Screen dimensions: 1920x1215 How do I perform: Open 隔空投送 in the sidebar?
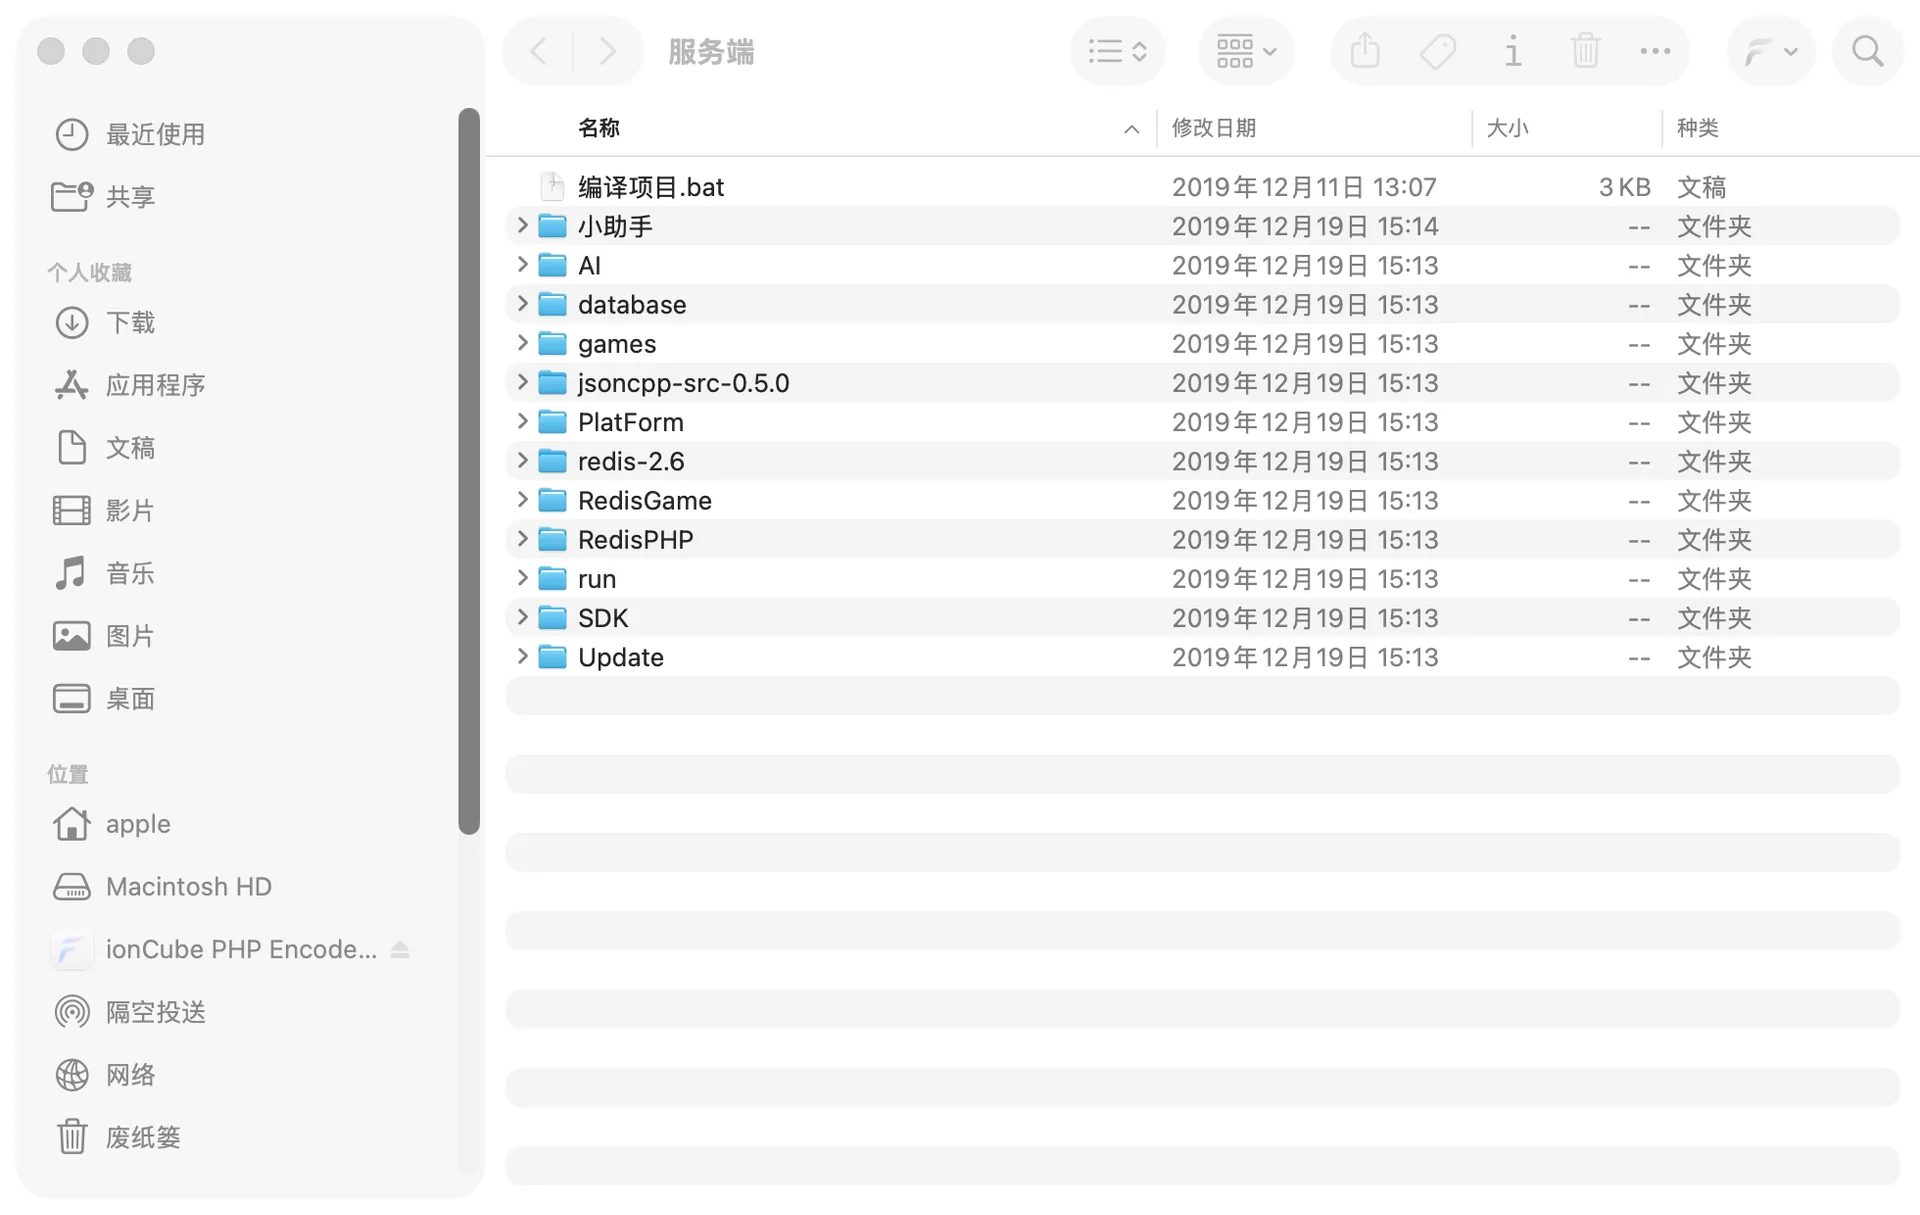pos(130,1013)
